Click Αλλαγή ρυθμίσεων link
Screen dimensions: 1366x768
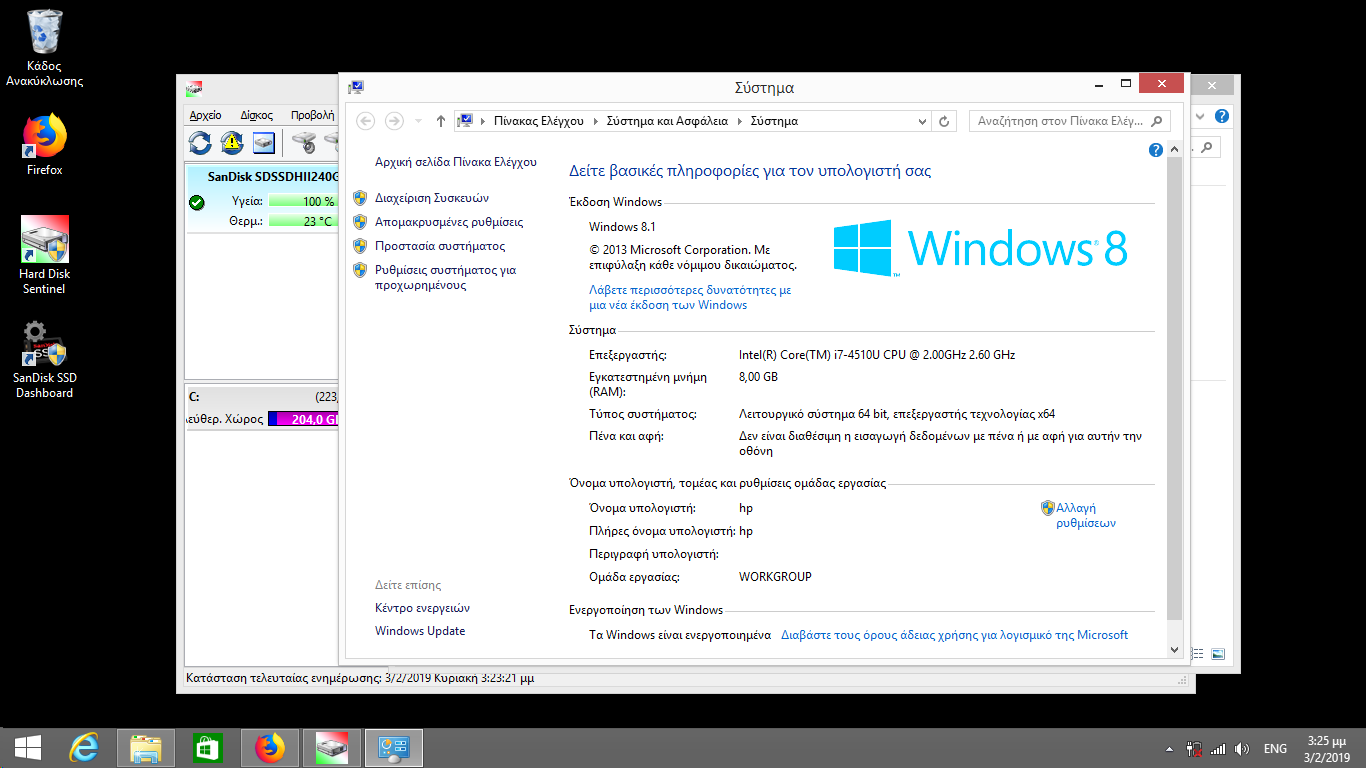pyautogui.click(x=1086, y=515)
